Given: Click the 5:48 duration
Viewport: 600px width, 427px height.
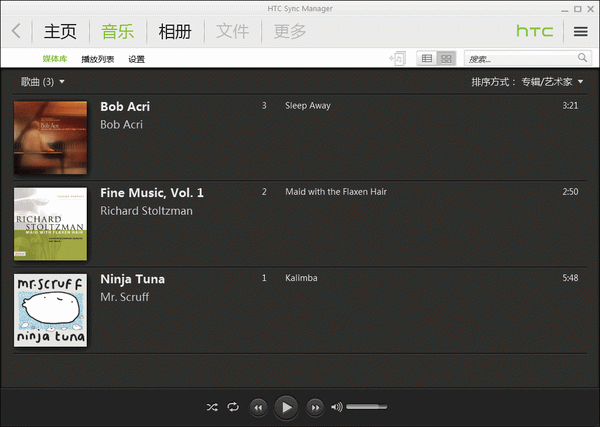Looking at the screenshot, I should (570, 278).
